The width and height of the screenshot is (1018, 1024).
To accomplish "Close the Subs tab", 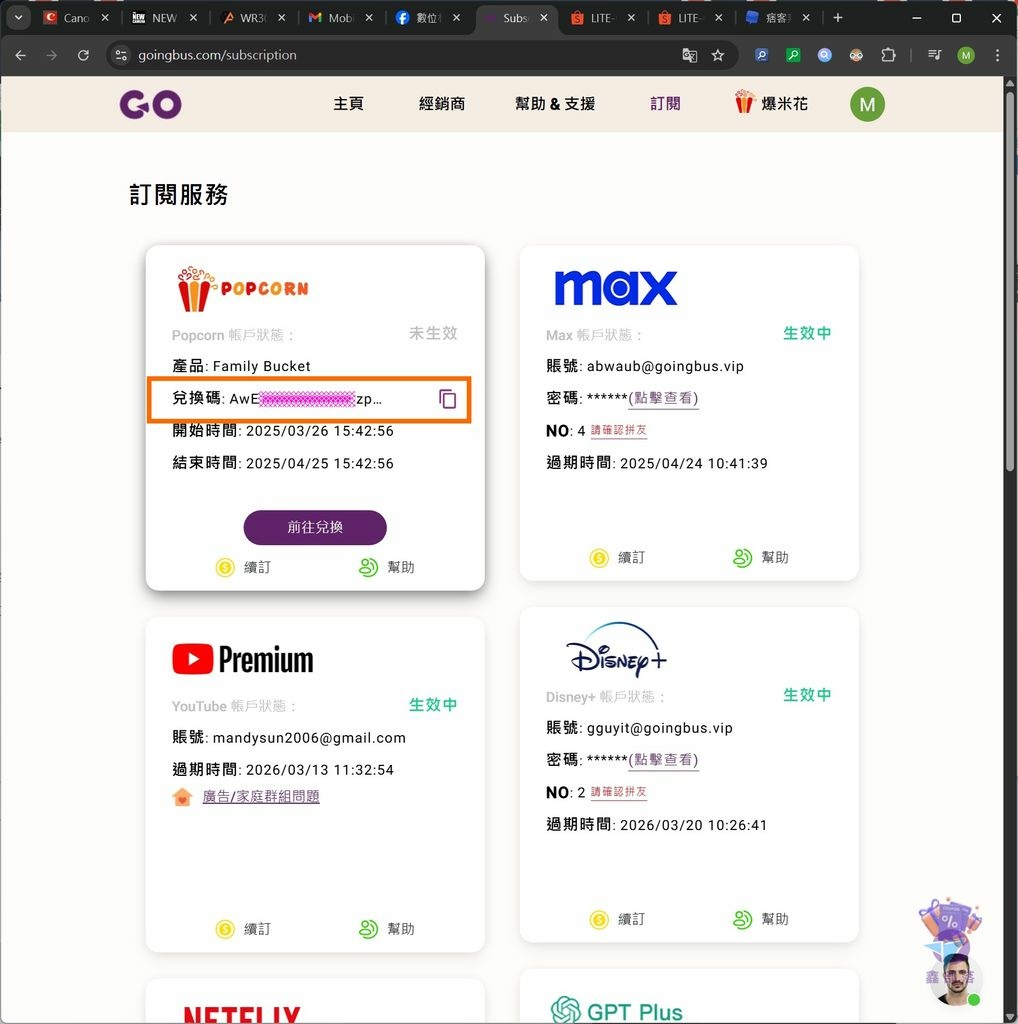I will (544, 18).
